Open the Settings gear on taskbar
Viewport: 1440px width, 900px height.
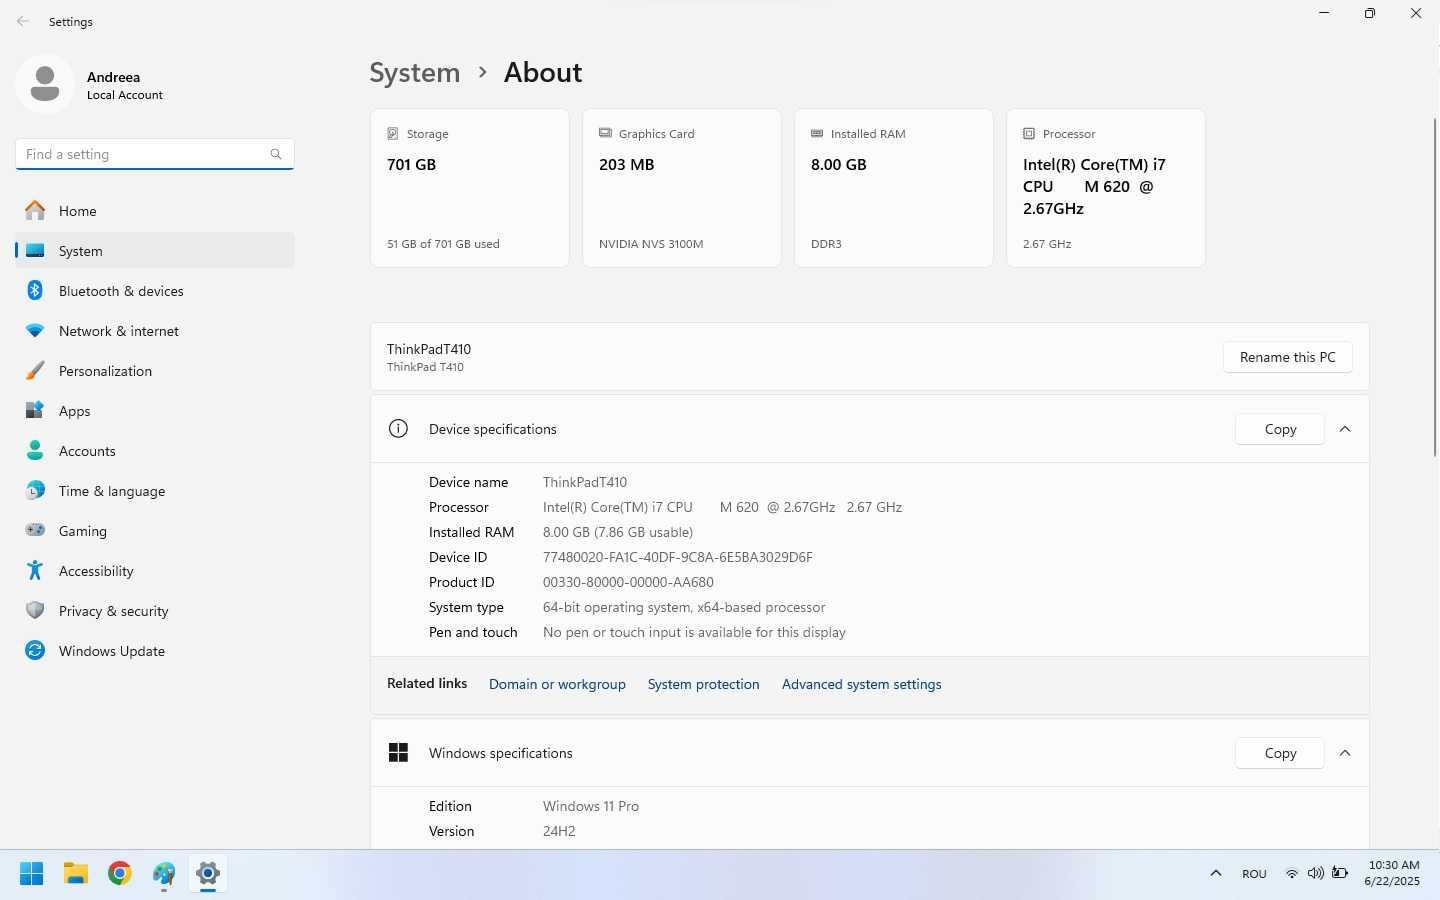tap(208, 874)
